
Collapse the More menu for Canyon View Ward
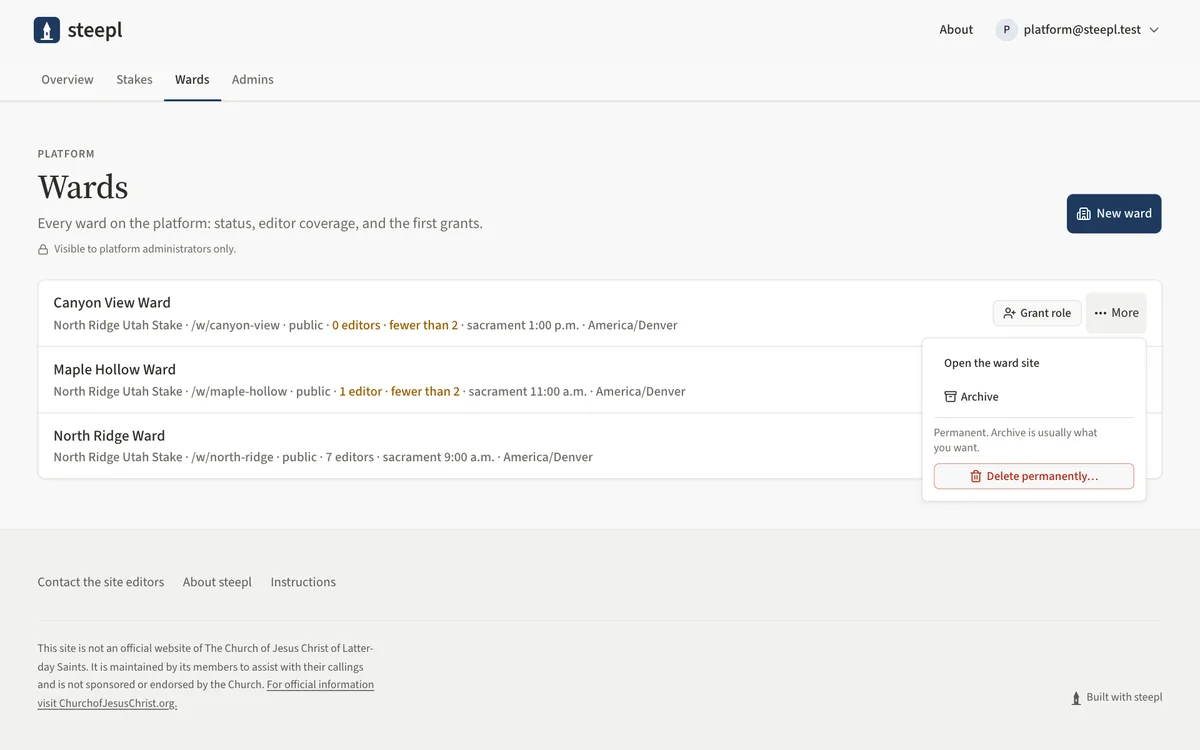[x=1116, y=313]
